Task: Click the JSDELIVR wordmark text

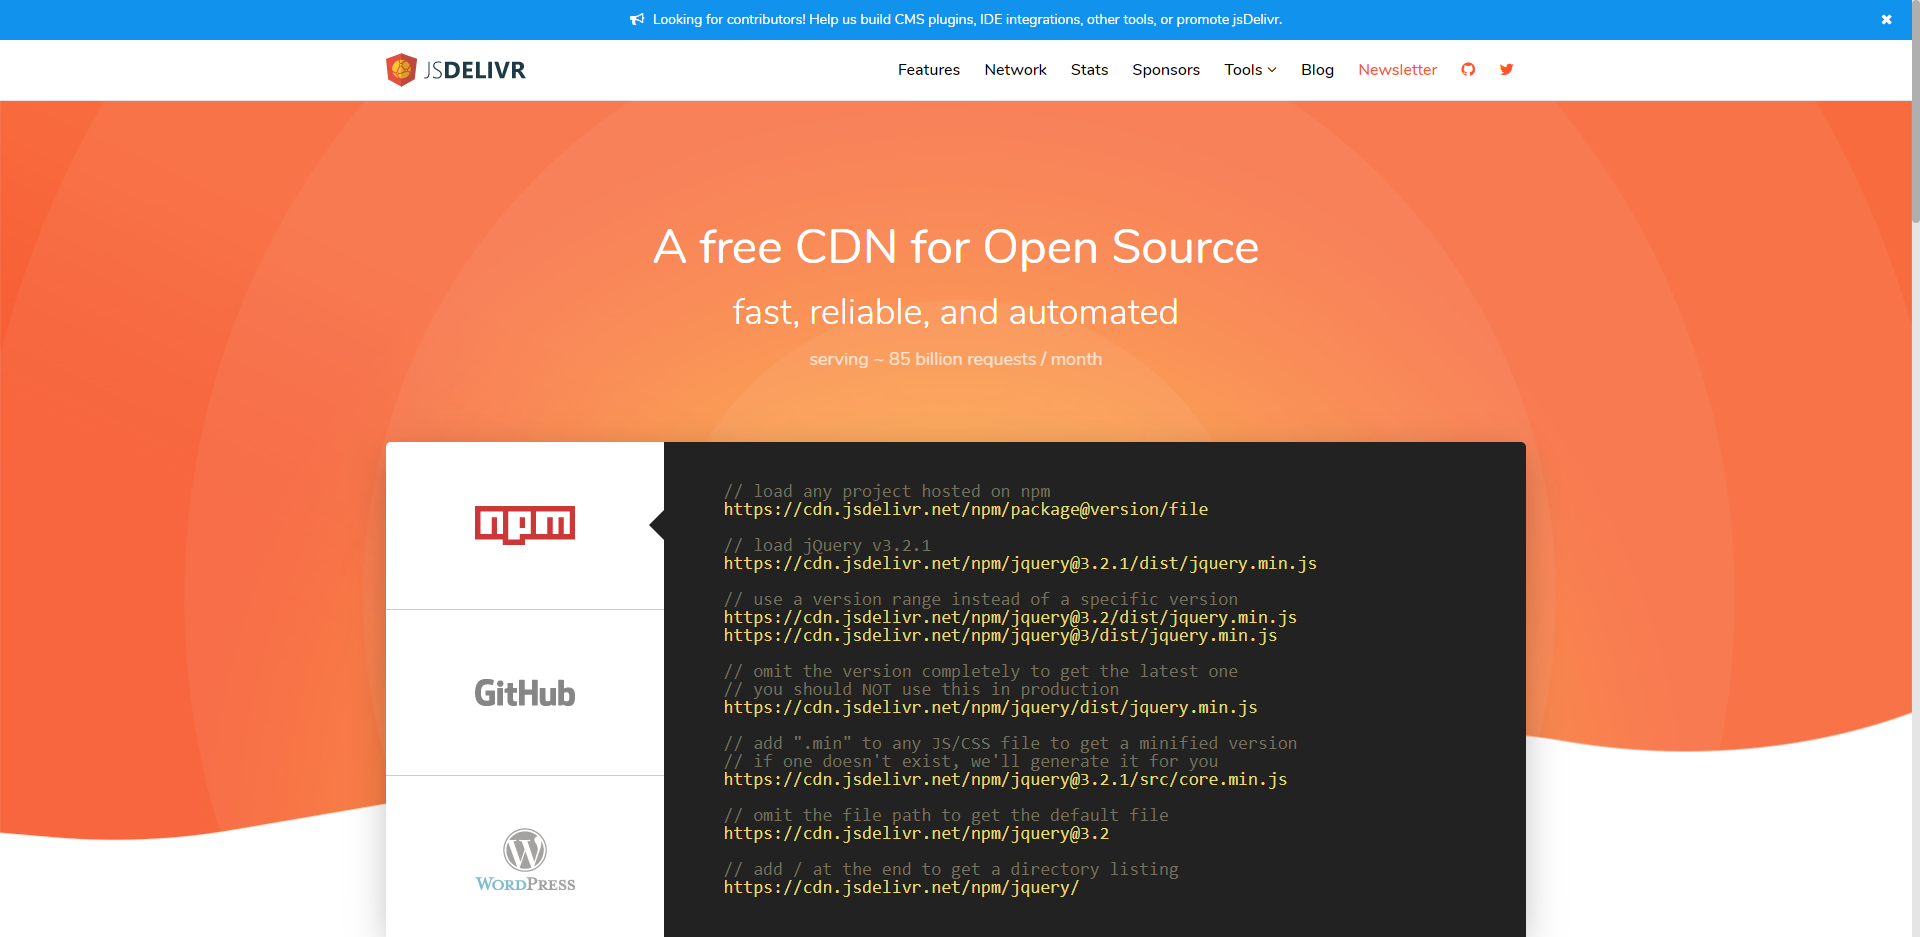Action: click(x=475, y=70)
